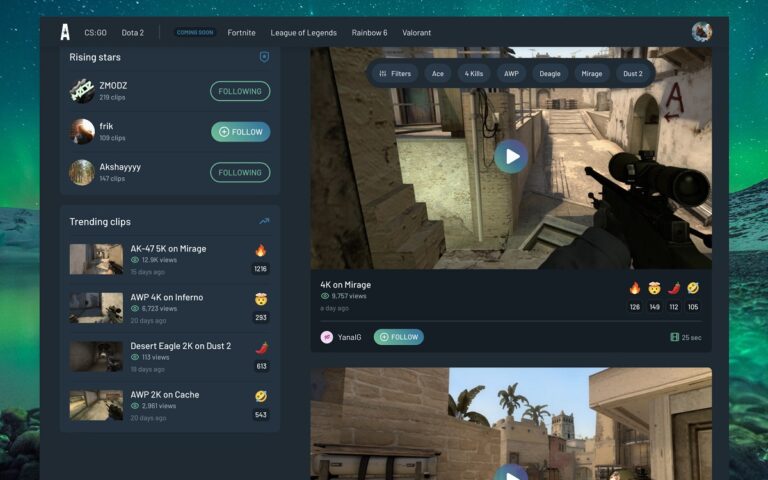Open the Rainbow 6 tab
The width and height of the screenshot is (768, 480).
(x=369, y=33)
